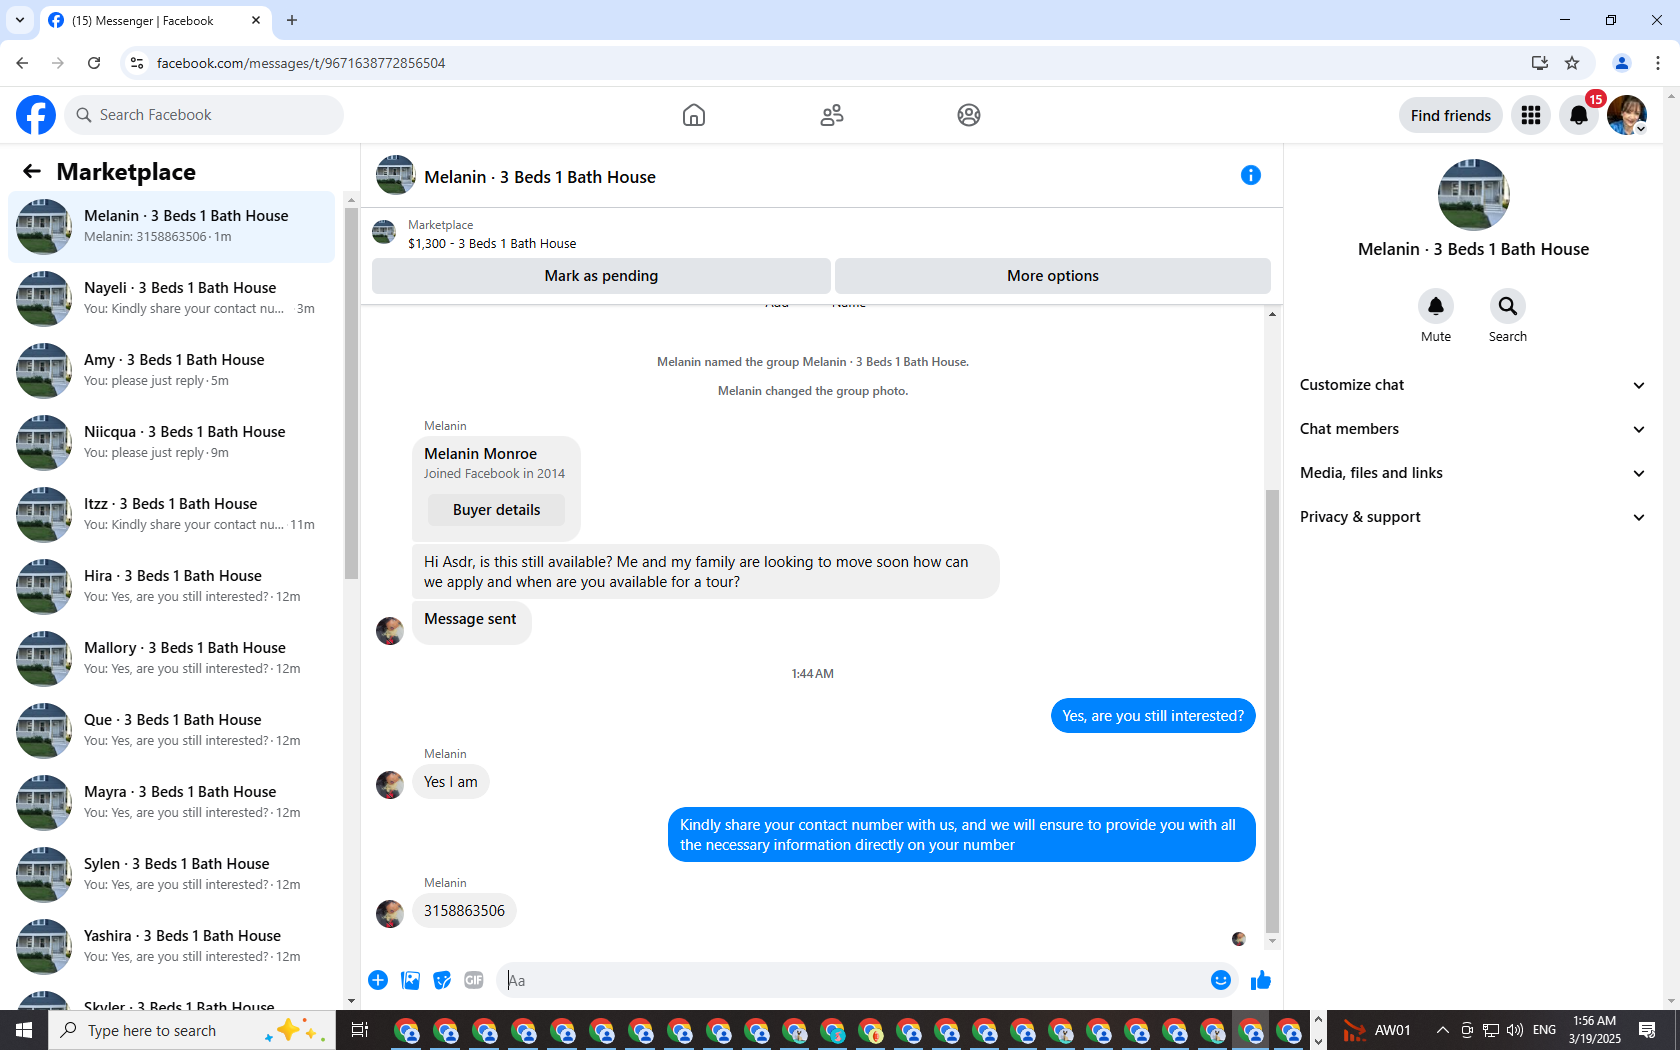Image resolution: width=1680 pixels, height=1050 pixels.
Task: Attach a photo file in composer
Action: point(410,980)
